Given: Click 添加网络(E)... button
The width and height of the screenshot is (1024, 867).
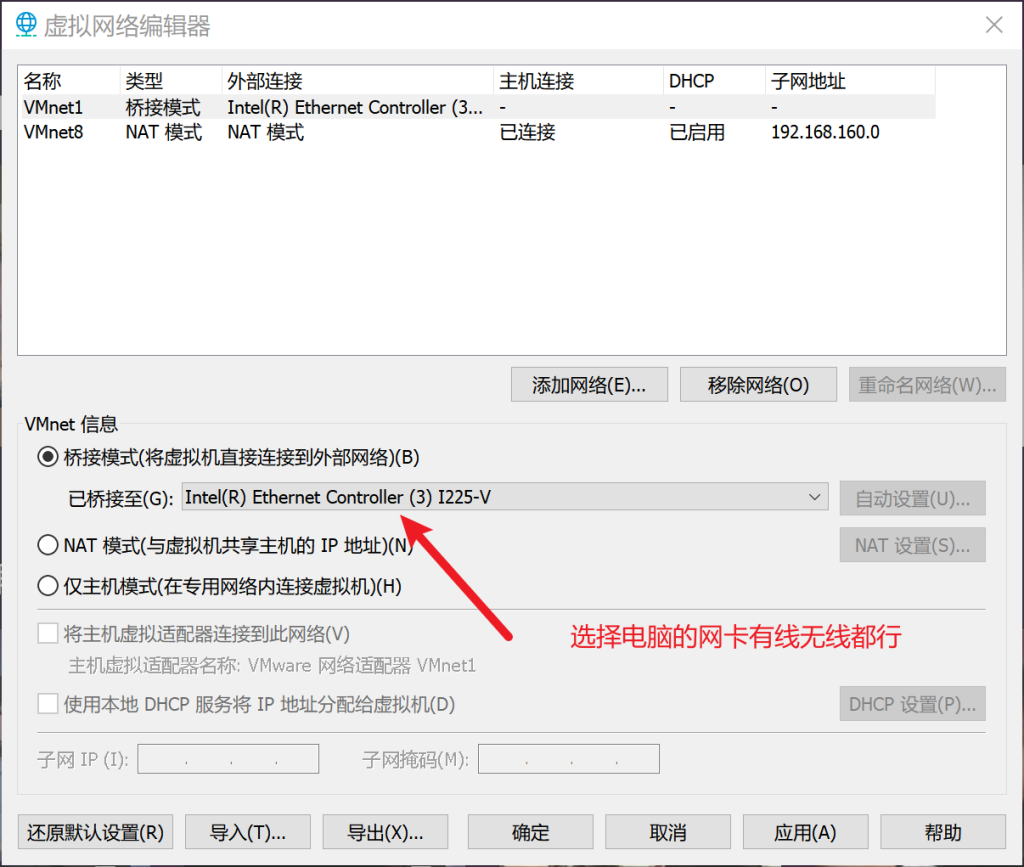Looking at the screenshot, I should (x=589, y=385).
